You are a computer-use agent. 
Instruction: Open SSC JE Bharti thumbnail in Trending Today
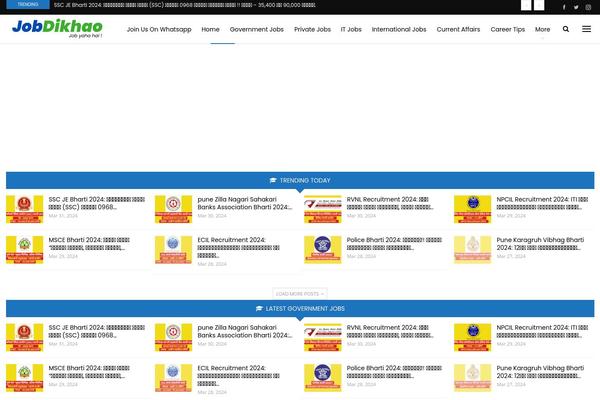click(x=24, y=209)
